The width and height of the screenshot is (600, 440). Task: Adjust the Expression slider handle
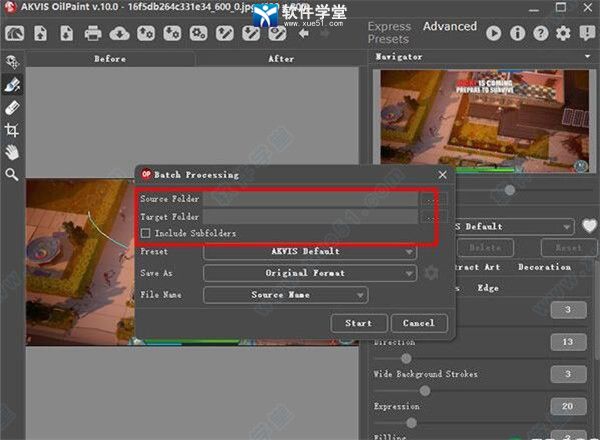point(412,423)
